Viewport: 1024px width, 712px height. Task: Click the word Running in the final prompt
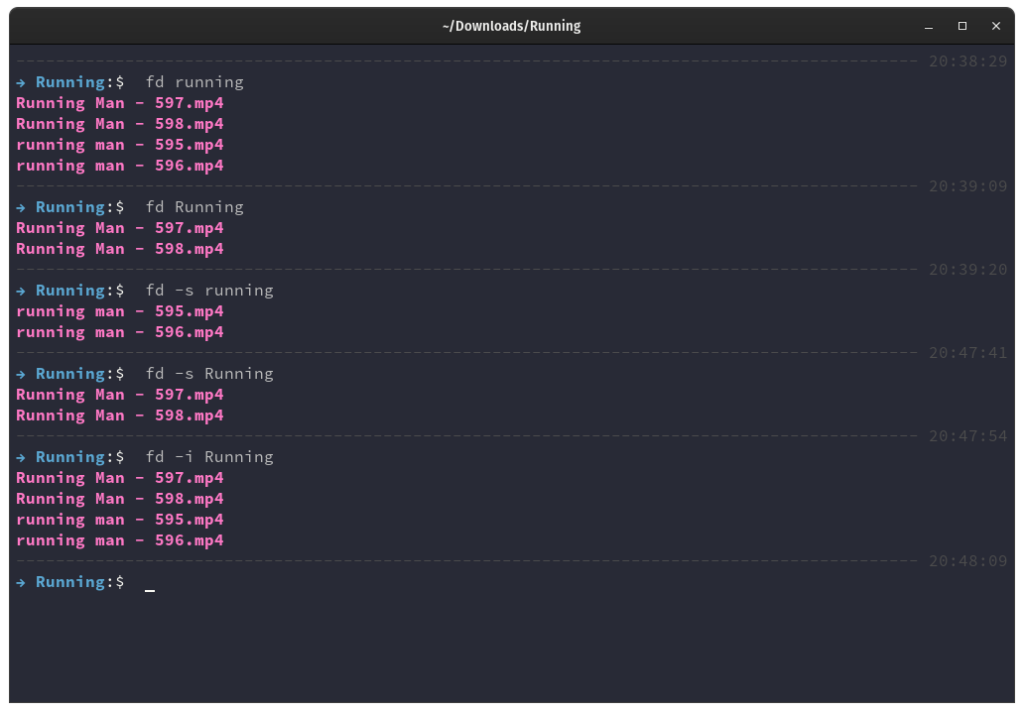coord(70,581)
